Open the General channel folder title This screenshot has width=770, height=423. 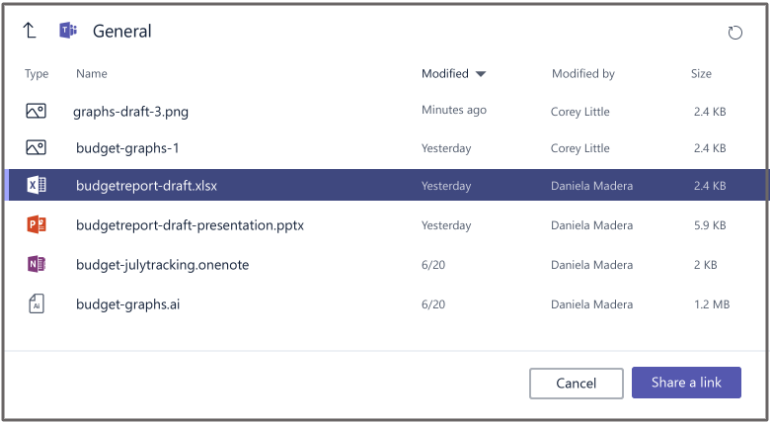[x=122, y=31]
